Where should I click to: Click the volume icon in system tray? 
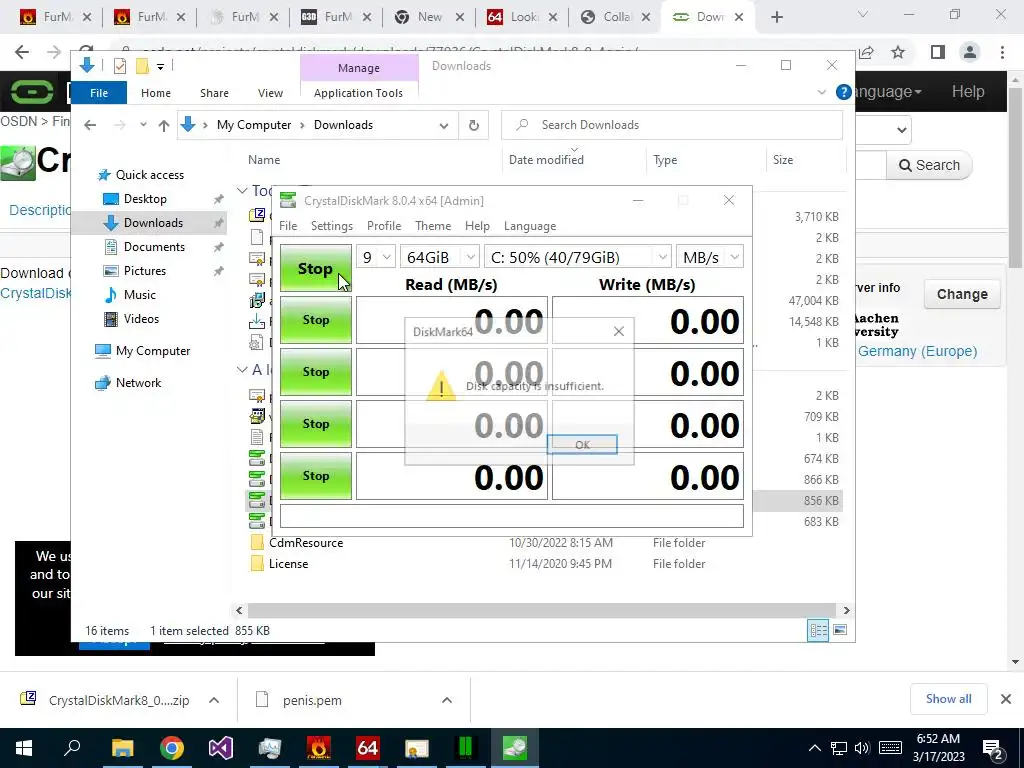862,748
